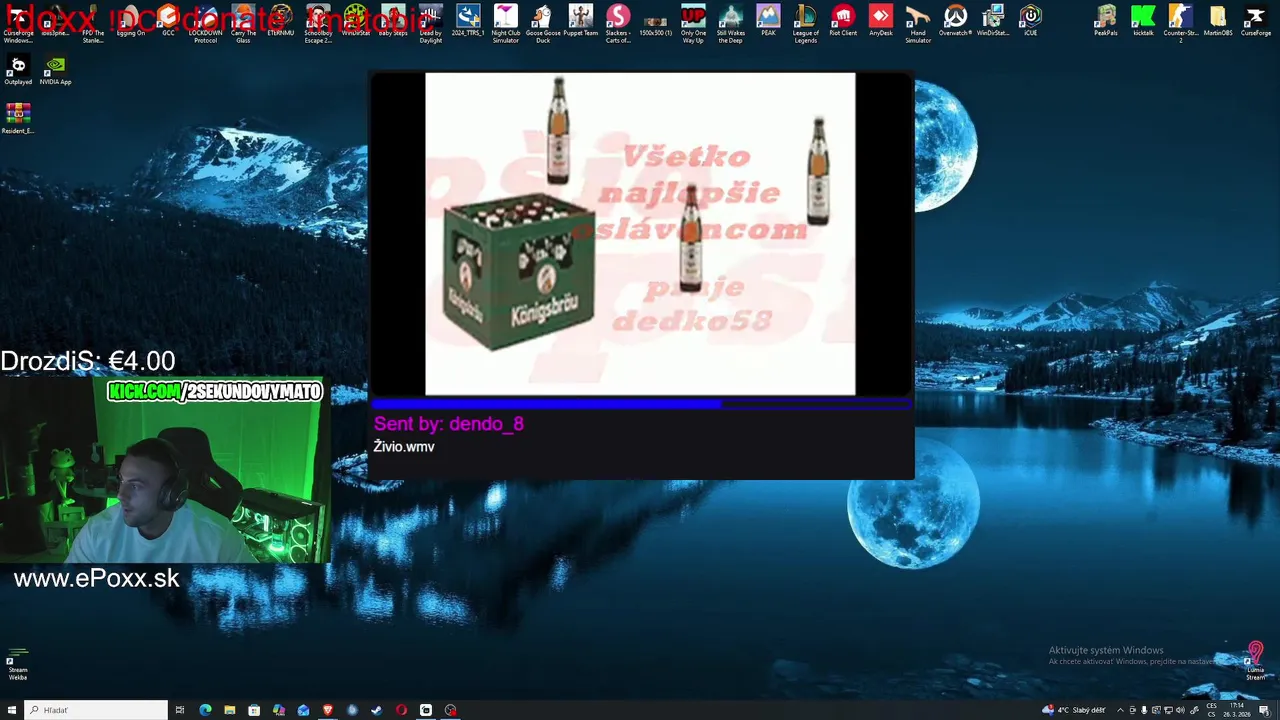Open notification center on taskbar

click(x=1265, y=710)
